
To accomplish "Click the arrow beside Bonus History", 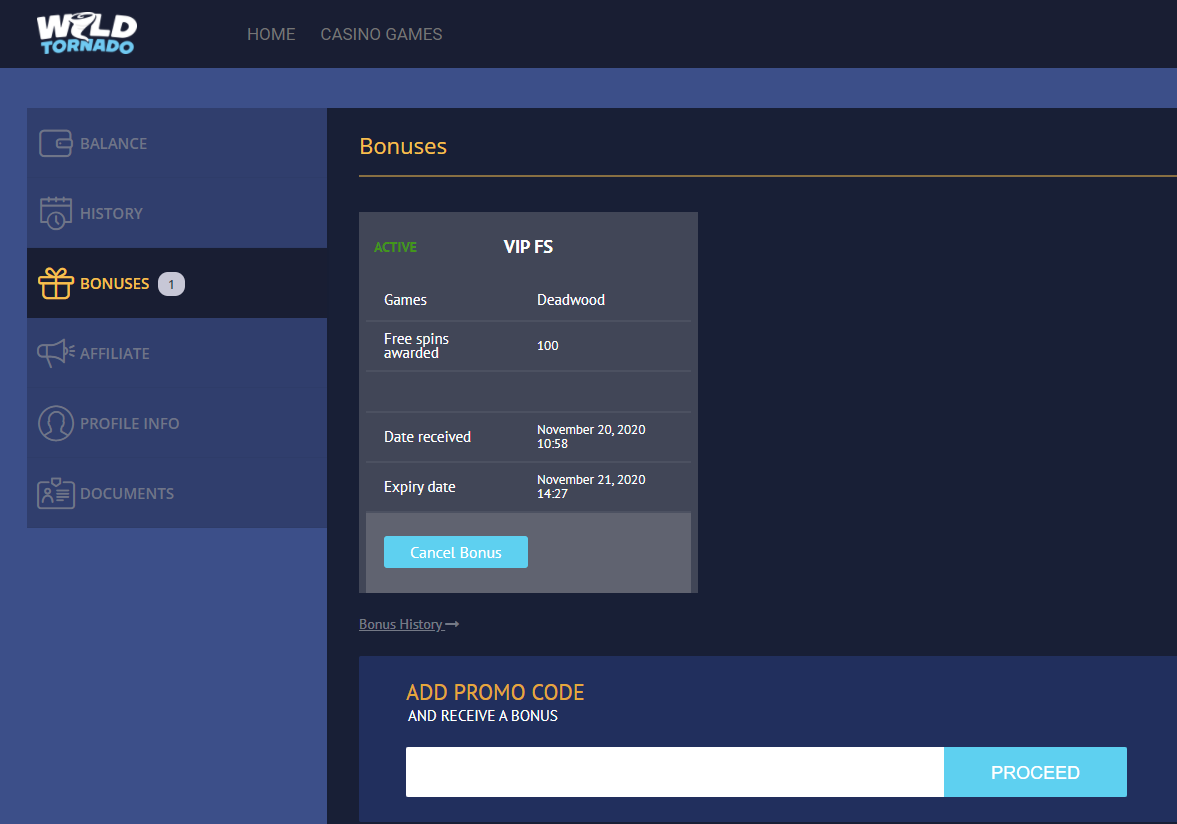I will coord(453,625).
